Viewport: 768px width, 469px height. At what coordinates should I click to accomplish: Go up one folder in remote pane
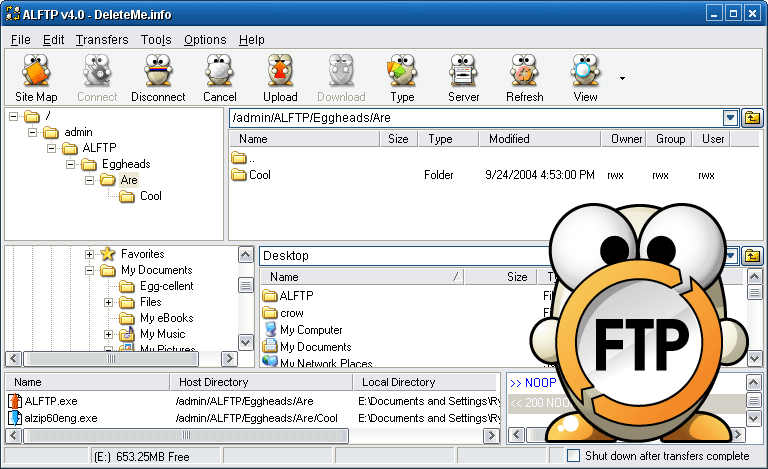pyautogui.click(x=752, y=118)
